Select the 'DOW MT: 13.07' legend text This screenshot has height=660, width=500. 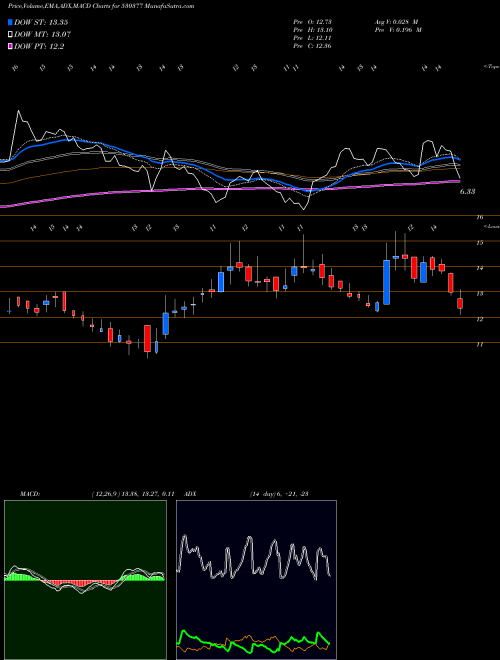42,35
